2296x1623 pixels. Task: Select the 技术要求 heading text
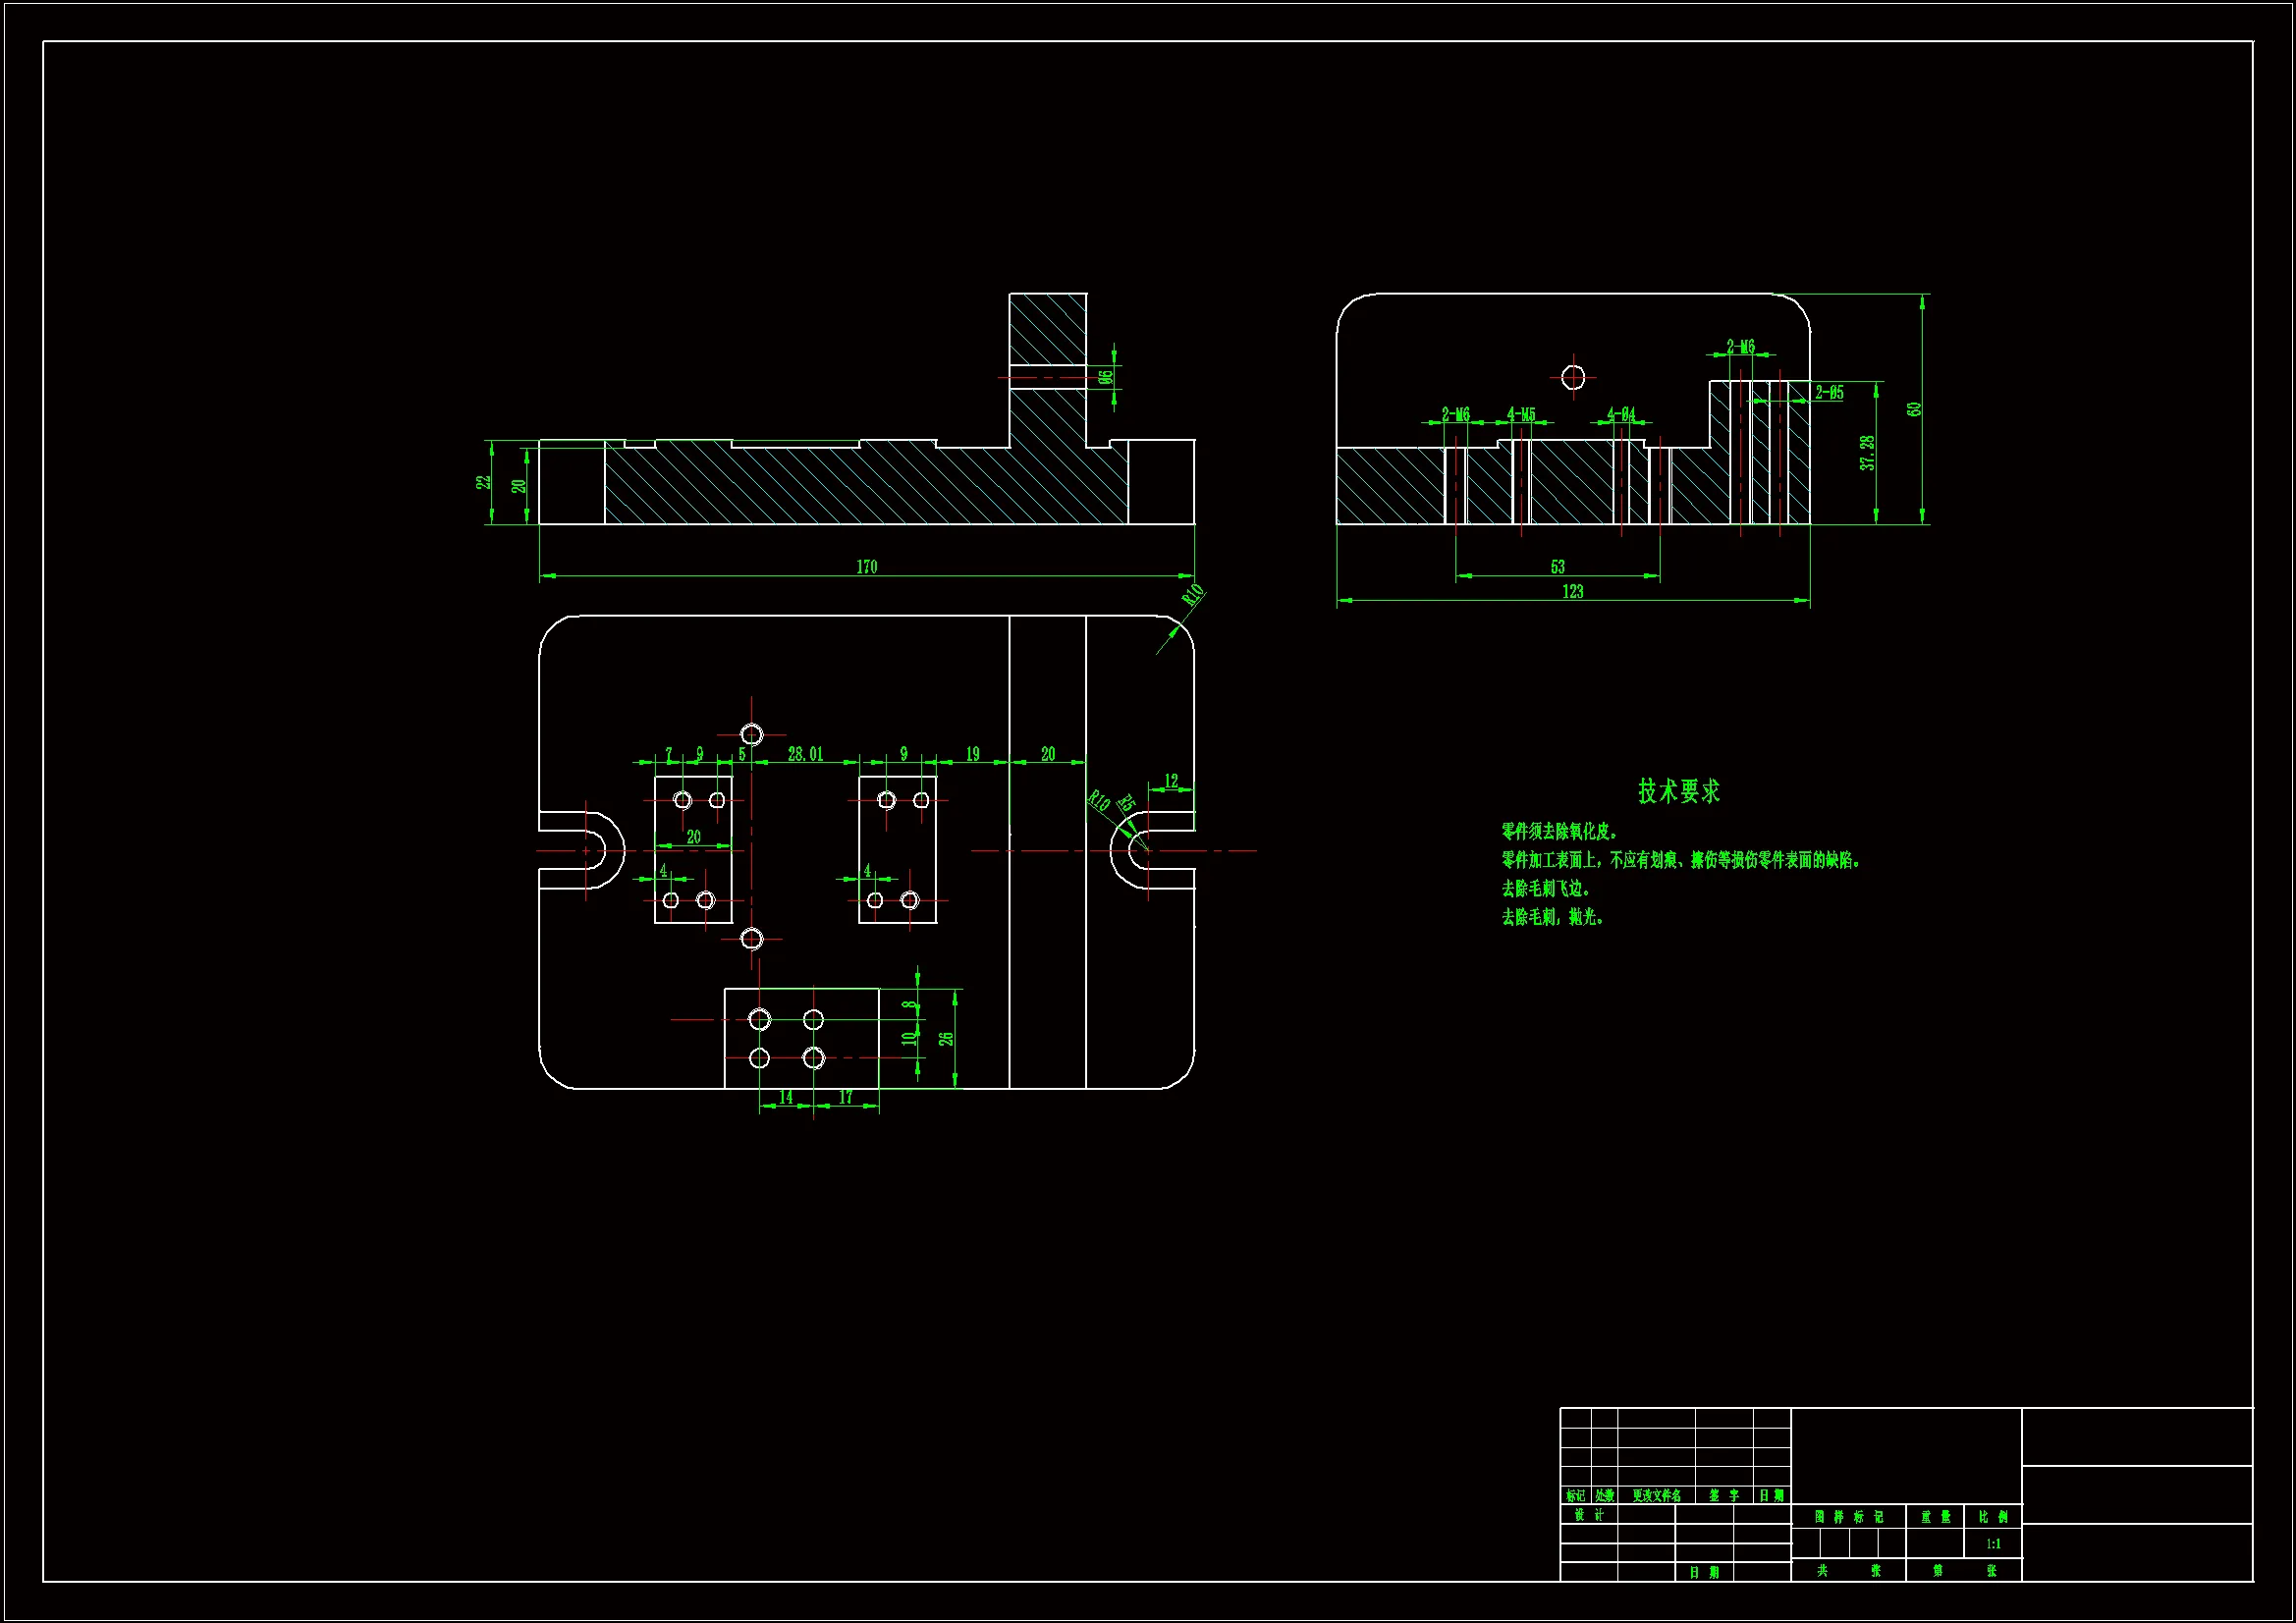1678,791
